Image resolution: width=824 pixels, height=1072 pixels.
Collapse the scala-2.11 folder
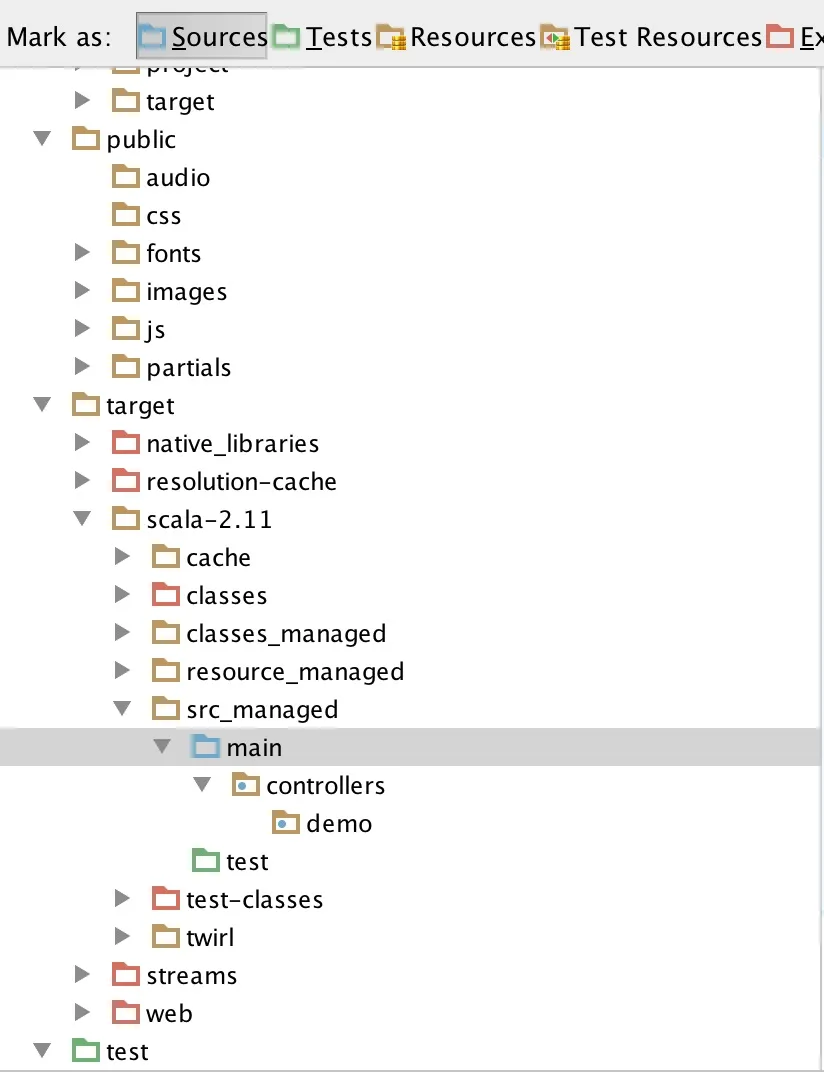82,519
